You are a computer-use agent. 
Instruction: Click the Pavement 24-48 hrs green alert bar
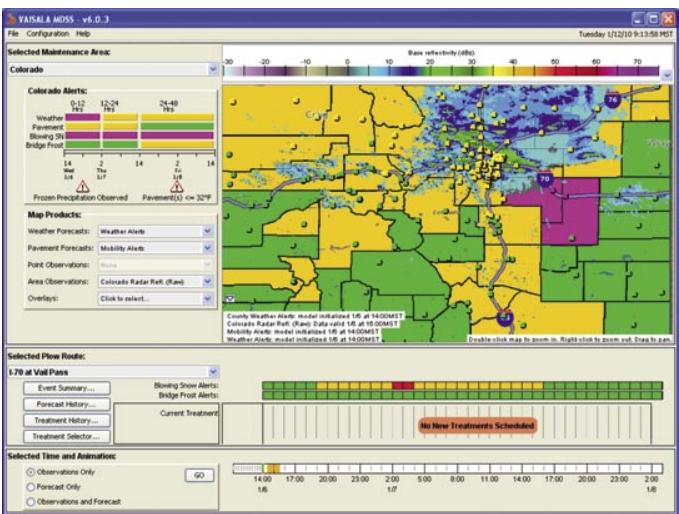click(178, 126)
